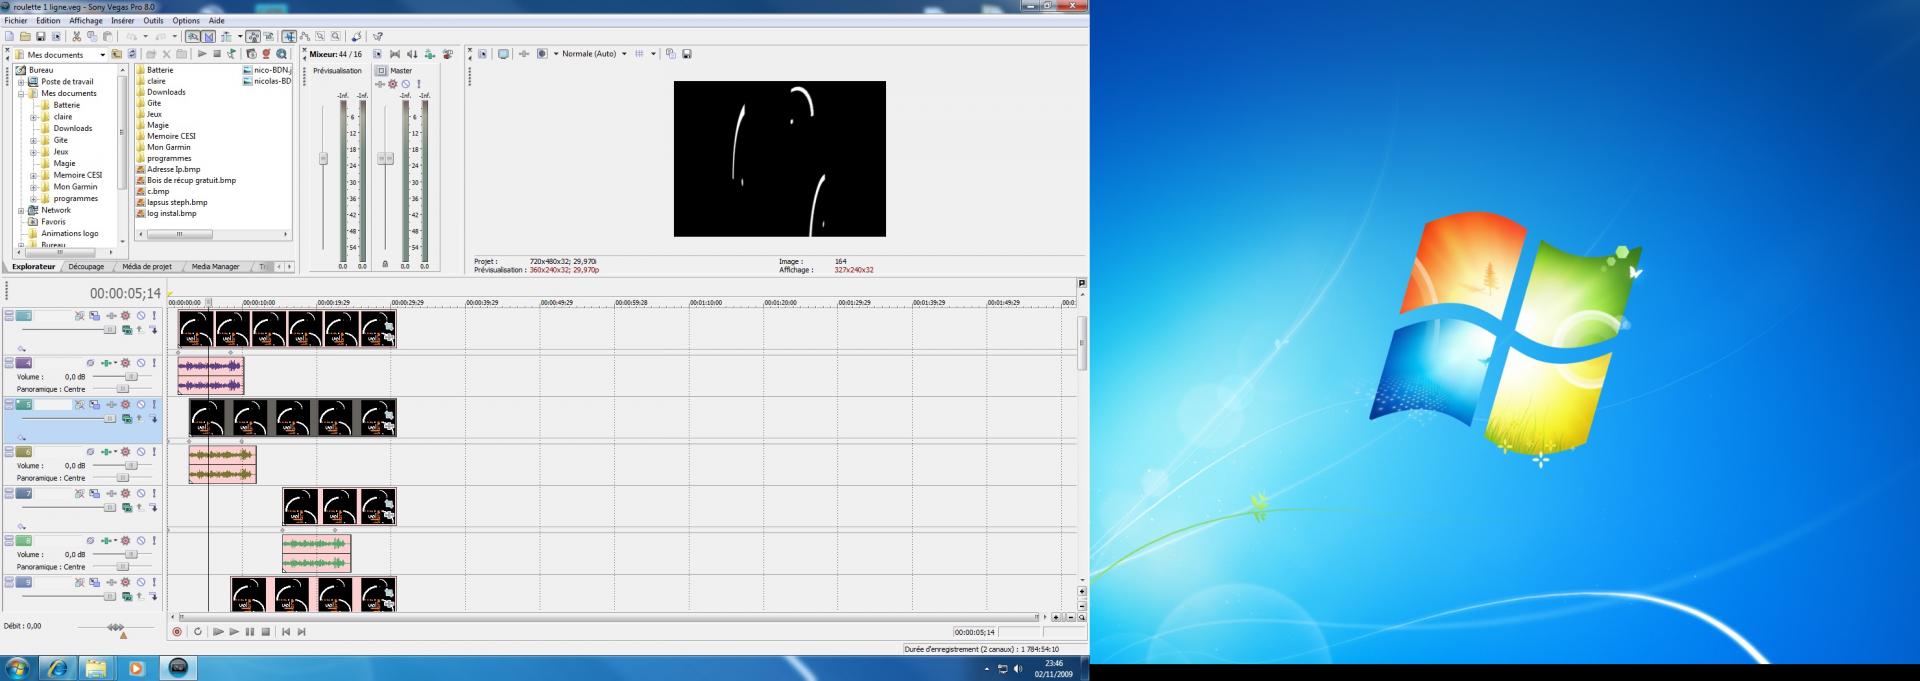Click the Record button in transport bar

(x=177, y=632)
